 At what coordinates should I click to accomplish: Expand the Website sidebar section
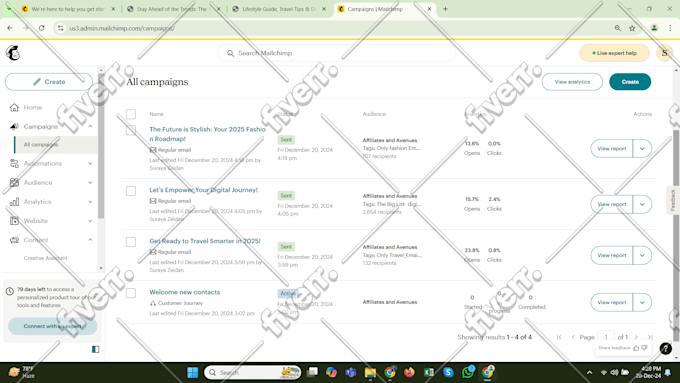90,221
